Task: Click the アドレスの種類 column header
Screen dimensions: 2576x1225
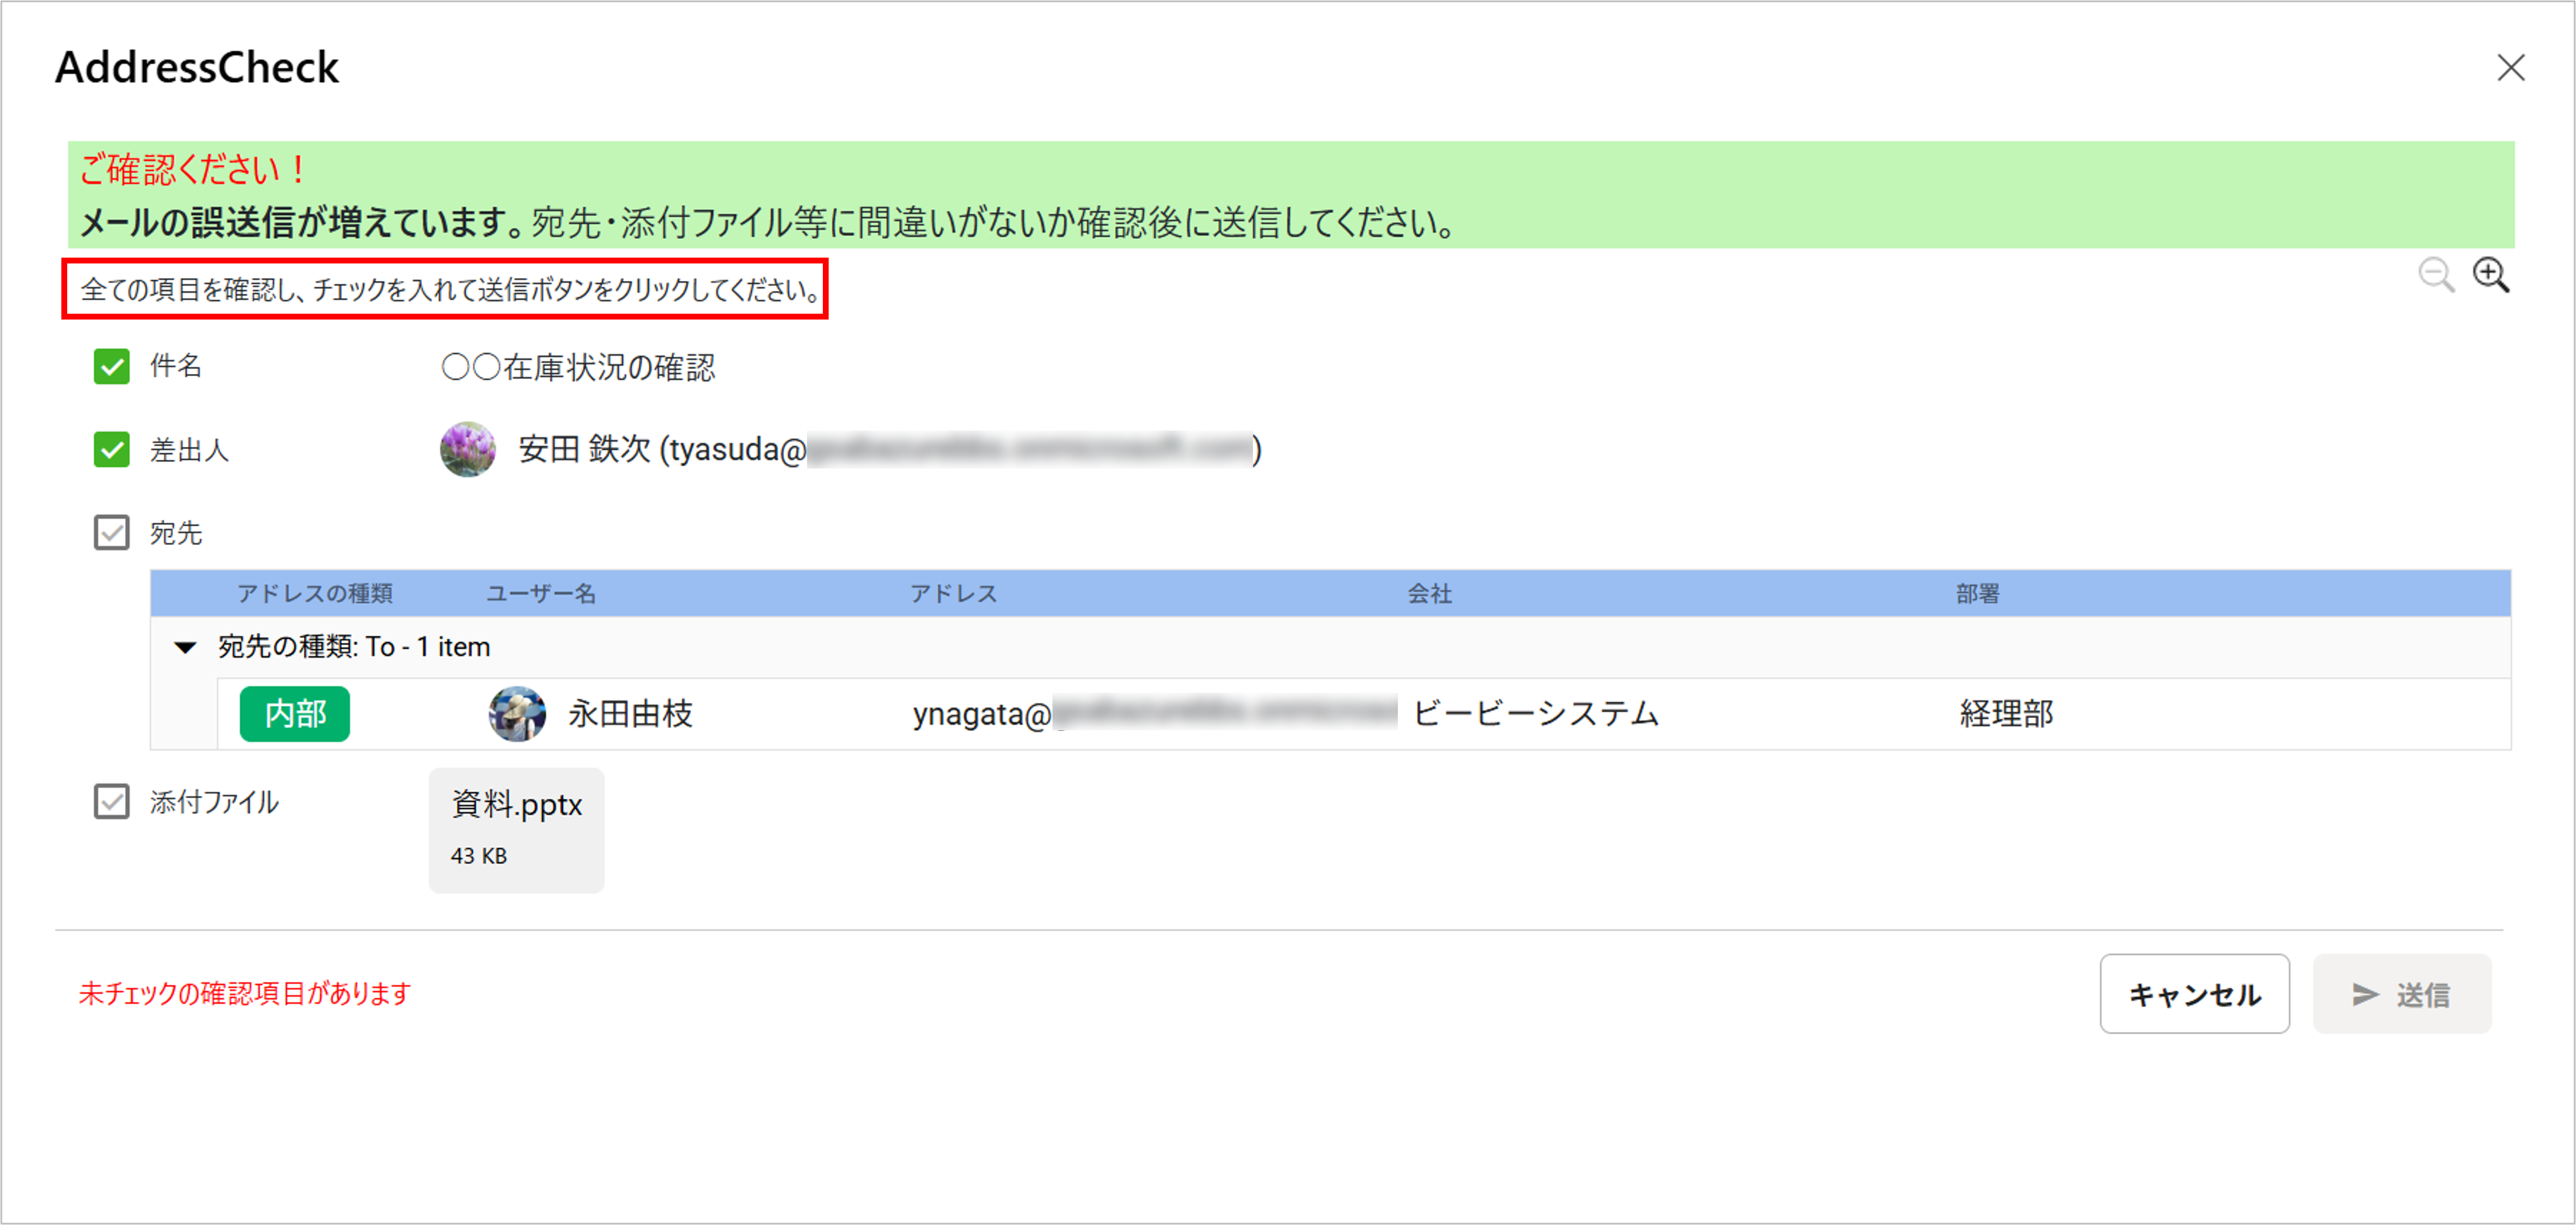Action: click(x=315, y=594)
